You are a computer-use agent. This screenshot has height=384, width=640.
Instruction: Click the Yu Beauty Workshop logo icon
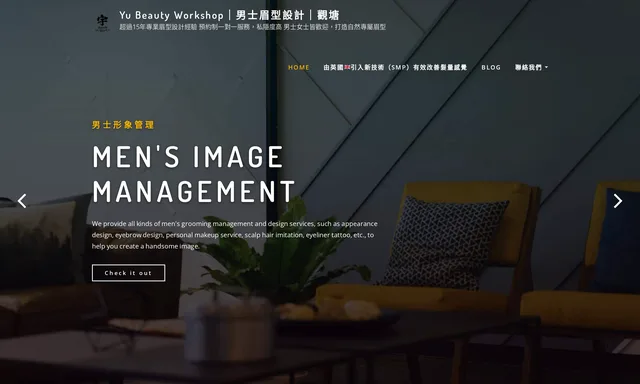[x=102, y=23]
